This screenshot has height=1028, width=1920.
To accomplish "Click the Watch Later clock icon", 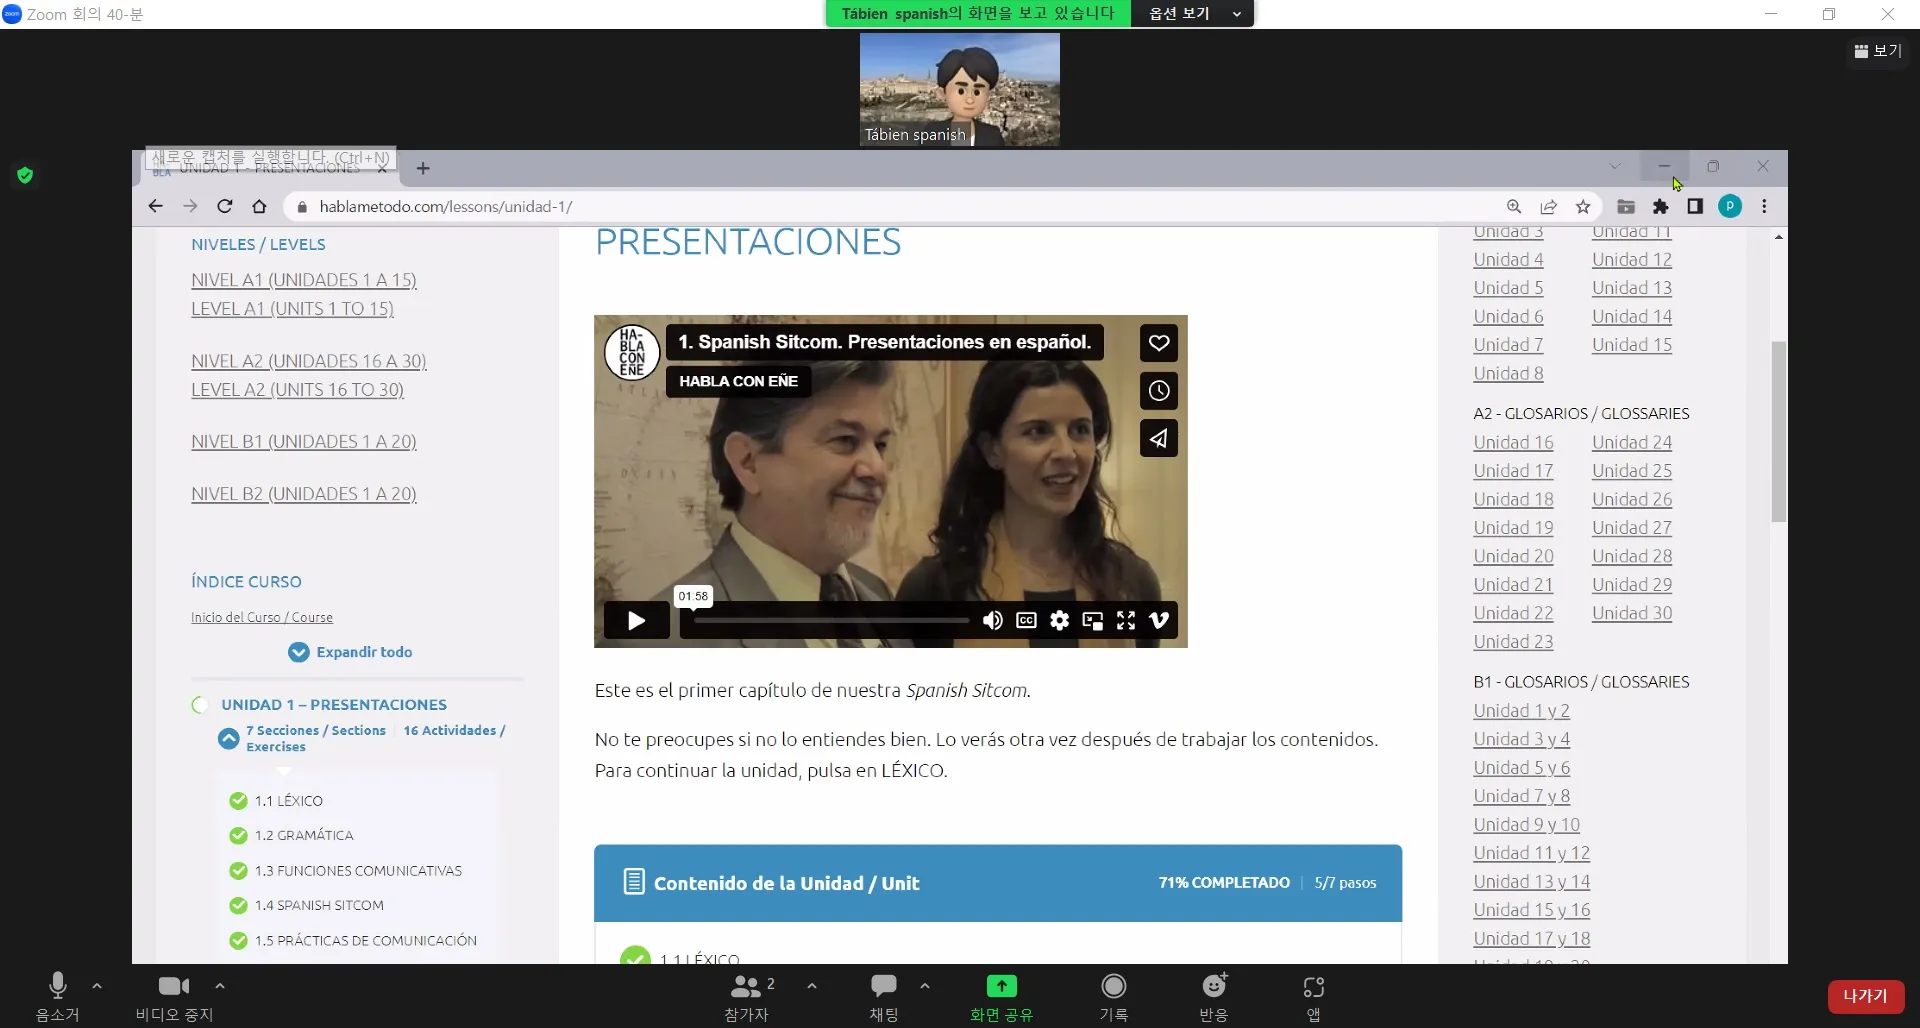I will pyautogui.click(x=1158, y=391).
